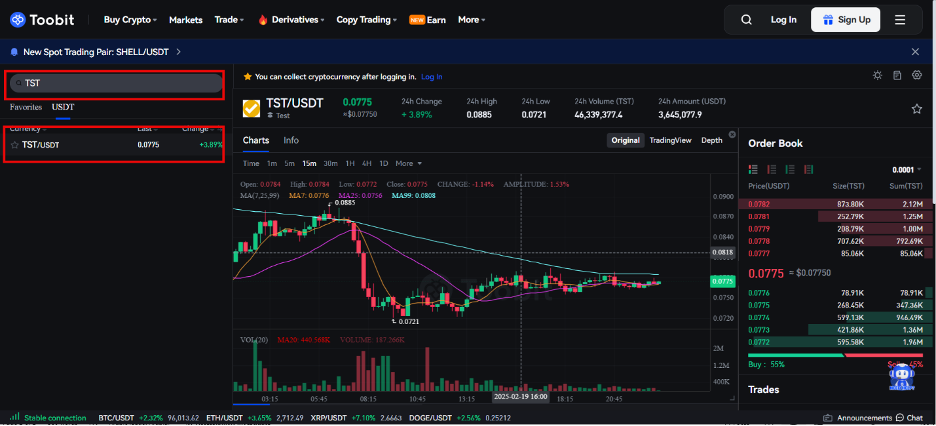Open the search magnifier in top bar
This screenshot has width=936, height=426.
click(746, 20)
